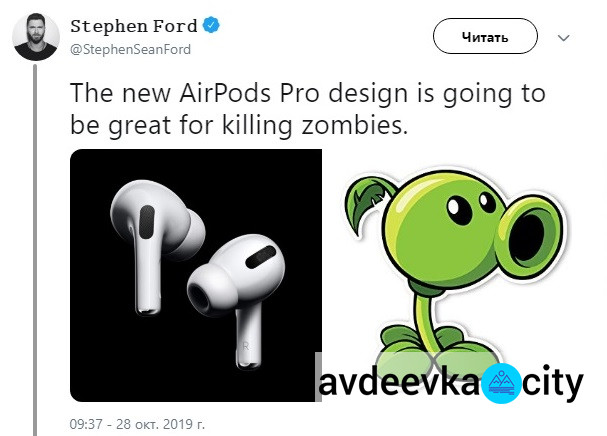
Task: Click the word 'AirPods' in the tweet
Action: click(225, 93)
